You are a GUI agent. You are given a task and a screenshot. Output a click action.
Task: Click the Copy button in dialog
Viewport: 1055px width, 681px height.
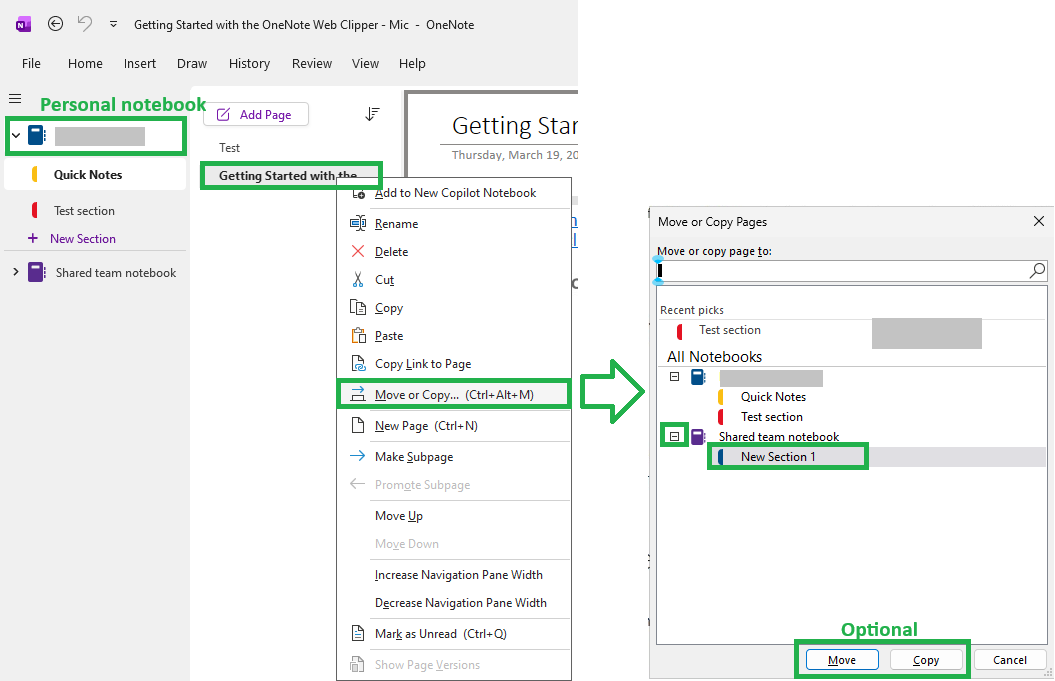[926, 660]
